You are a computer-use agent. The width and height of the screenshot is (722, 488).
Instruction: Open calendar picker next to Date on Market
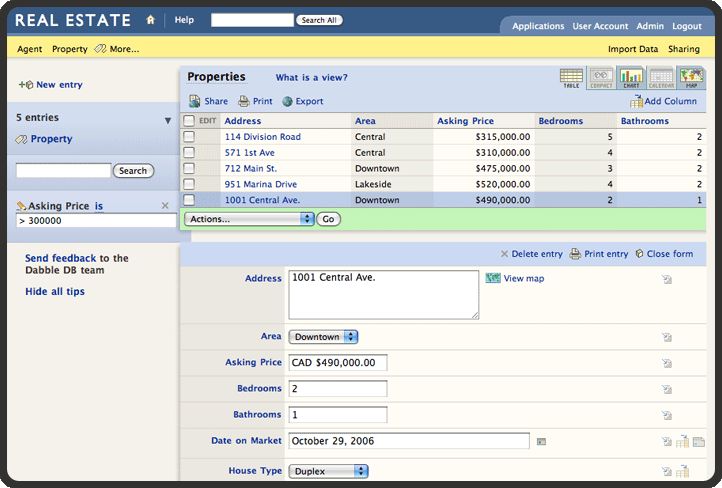pos(541,441)
